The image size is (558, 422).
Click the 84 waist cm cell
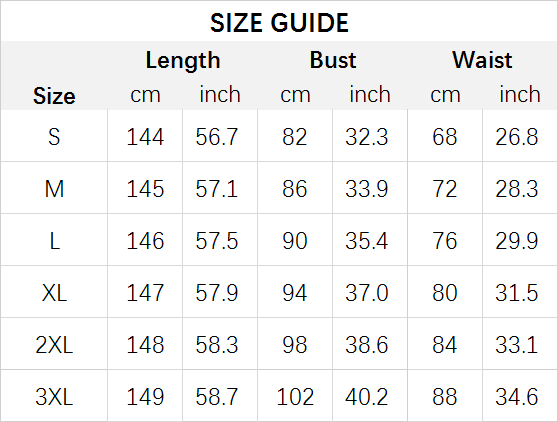tap(444, 345)
